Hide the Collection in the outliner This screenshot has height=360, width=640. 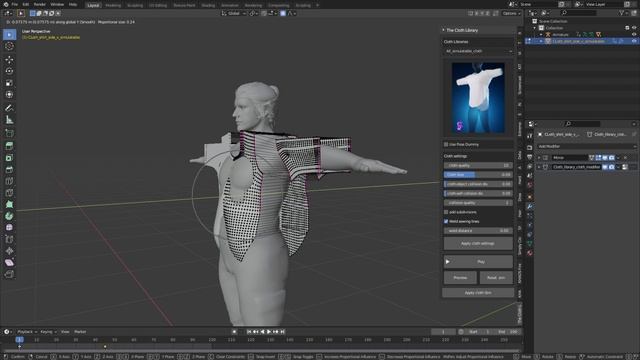tap(634, 28)
